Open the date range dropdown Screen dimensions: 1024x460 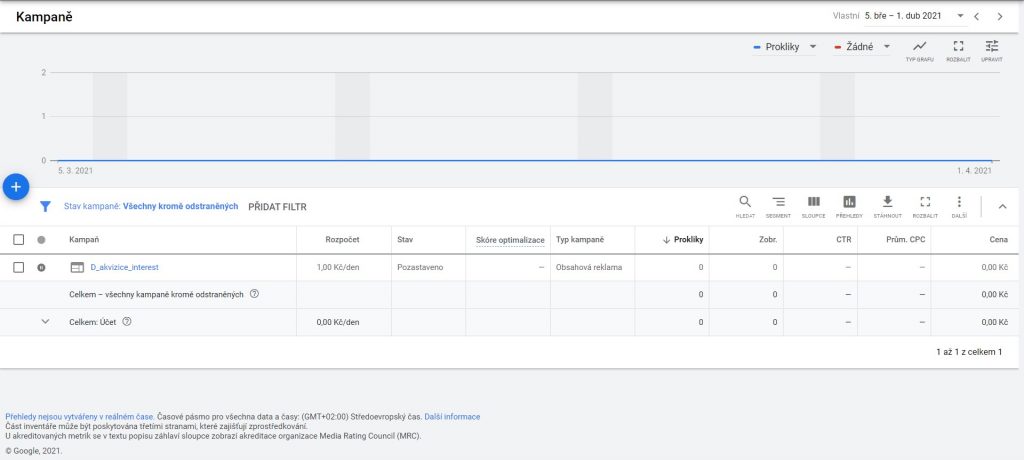(x=959, y=16)
